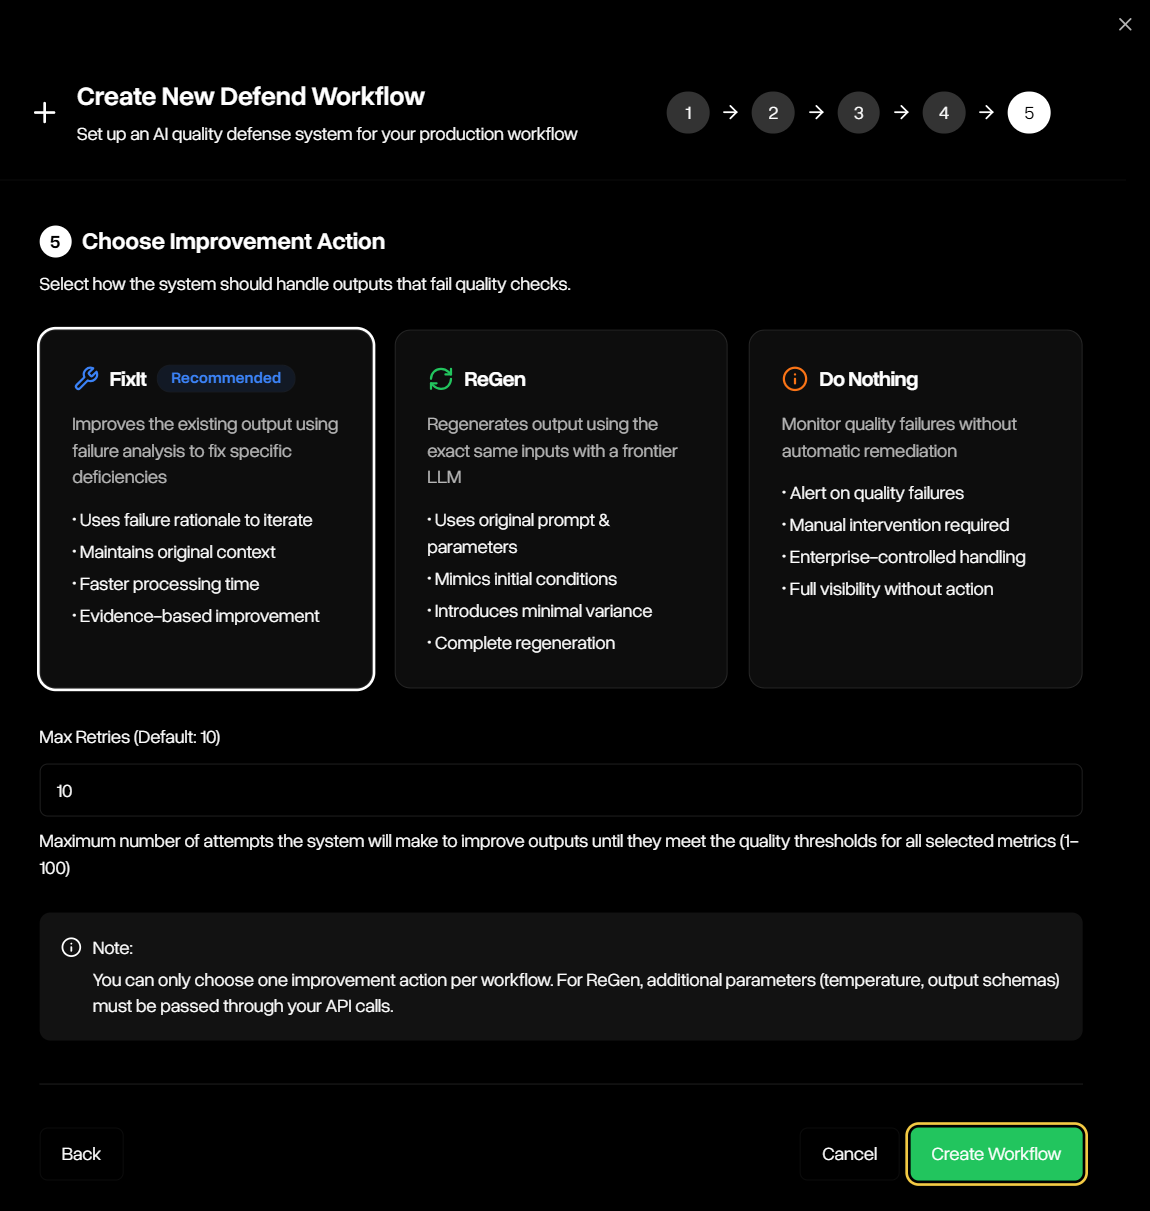Select step 2 in the workflow steps
The height and width of the screenshot is (1211, 1150).
772,112
